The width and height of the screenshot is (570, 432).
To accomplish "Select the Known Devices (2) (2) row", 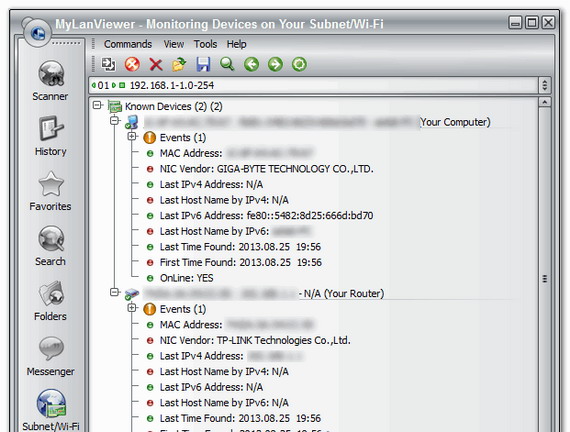I will [174, 107].
